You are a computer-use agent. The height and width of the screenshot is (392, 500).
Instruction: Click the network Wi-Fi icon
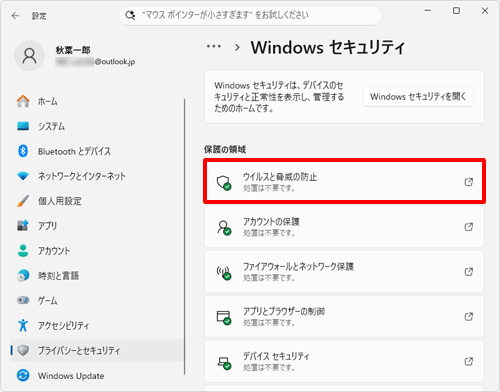pos(23,176)
